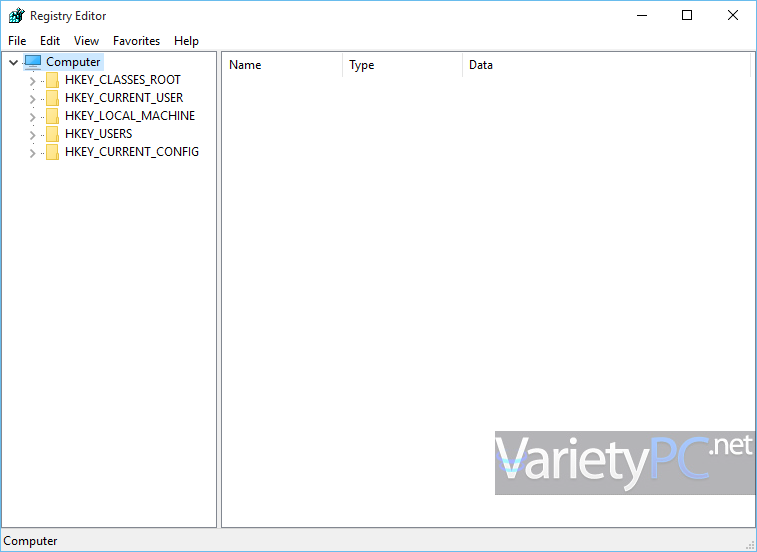Expand the HKEY_LOCAL_MACHINE key
The height and width of the screenshot is (552, 757).
(32, 117)
